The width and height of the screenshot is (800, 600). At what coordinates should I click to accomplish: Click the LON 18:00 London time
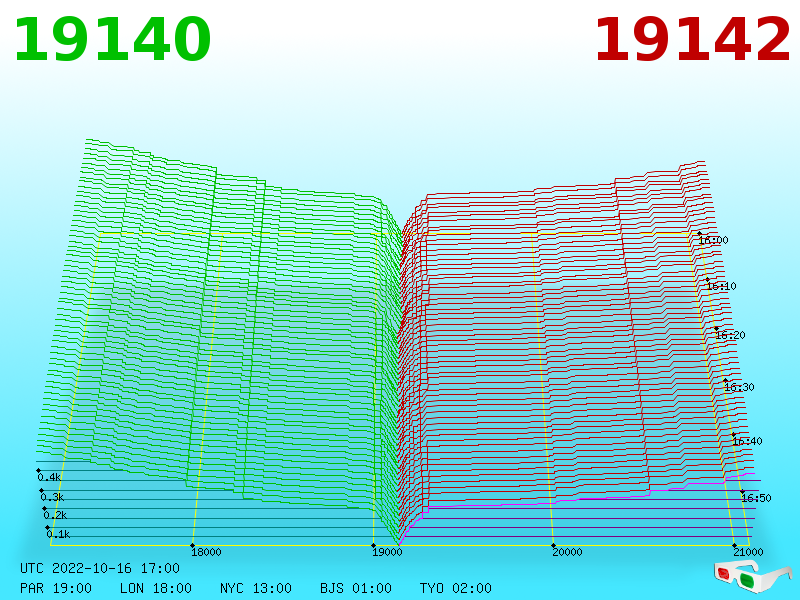click(x=156, y=588)
